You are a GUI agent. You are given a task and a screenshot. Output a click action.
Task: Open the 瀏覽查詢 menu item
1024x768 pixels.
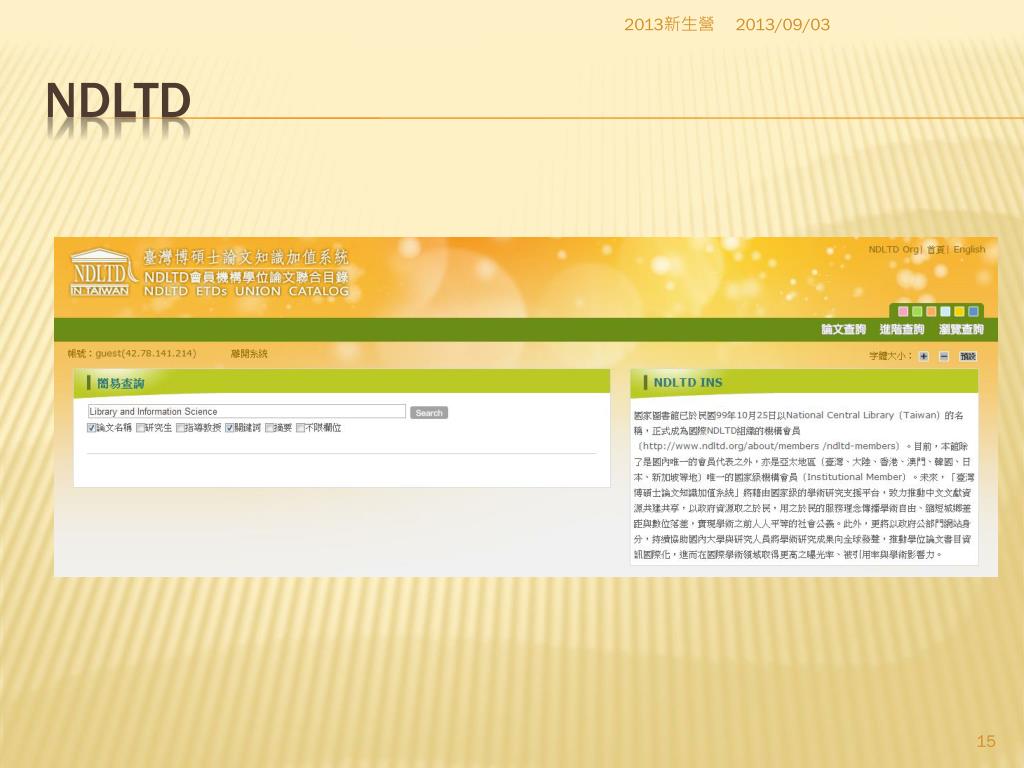pos(961,329)
